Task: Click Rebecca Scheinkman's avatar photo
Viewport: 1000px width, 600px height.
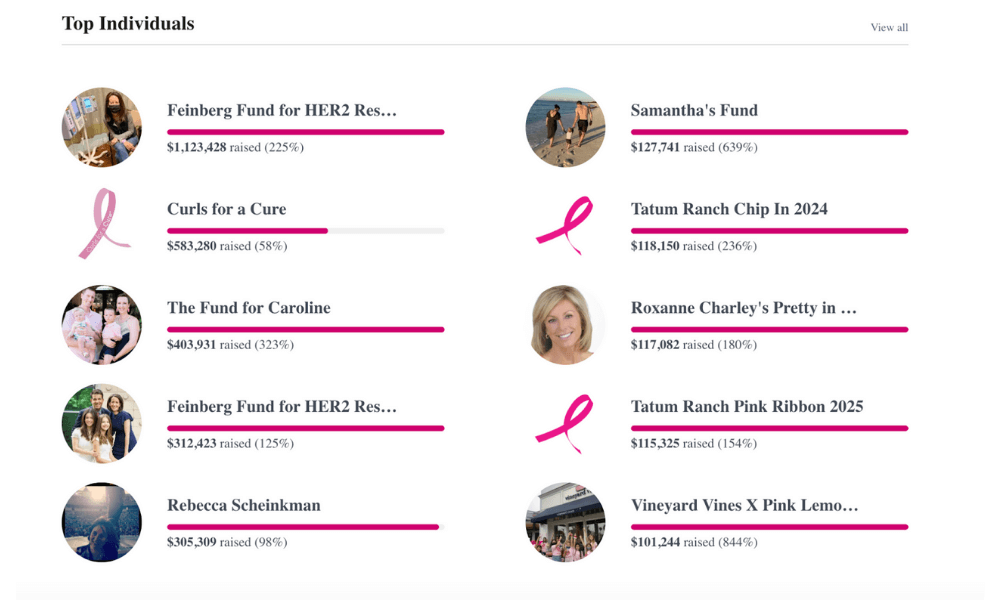Action: pos(101,522)
